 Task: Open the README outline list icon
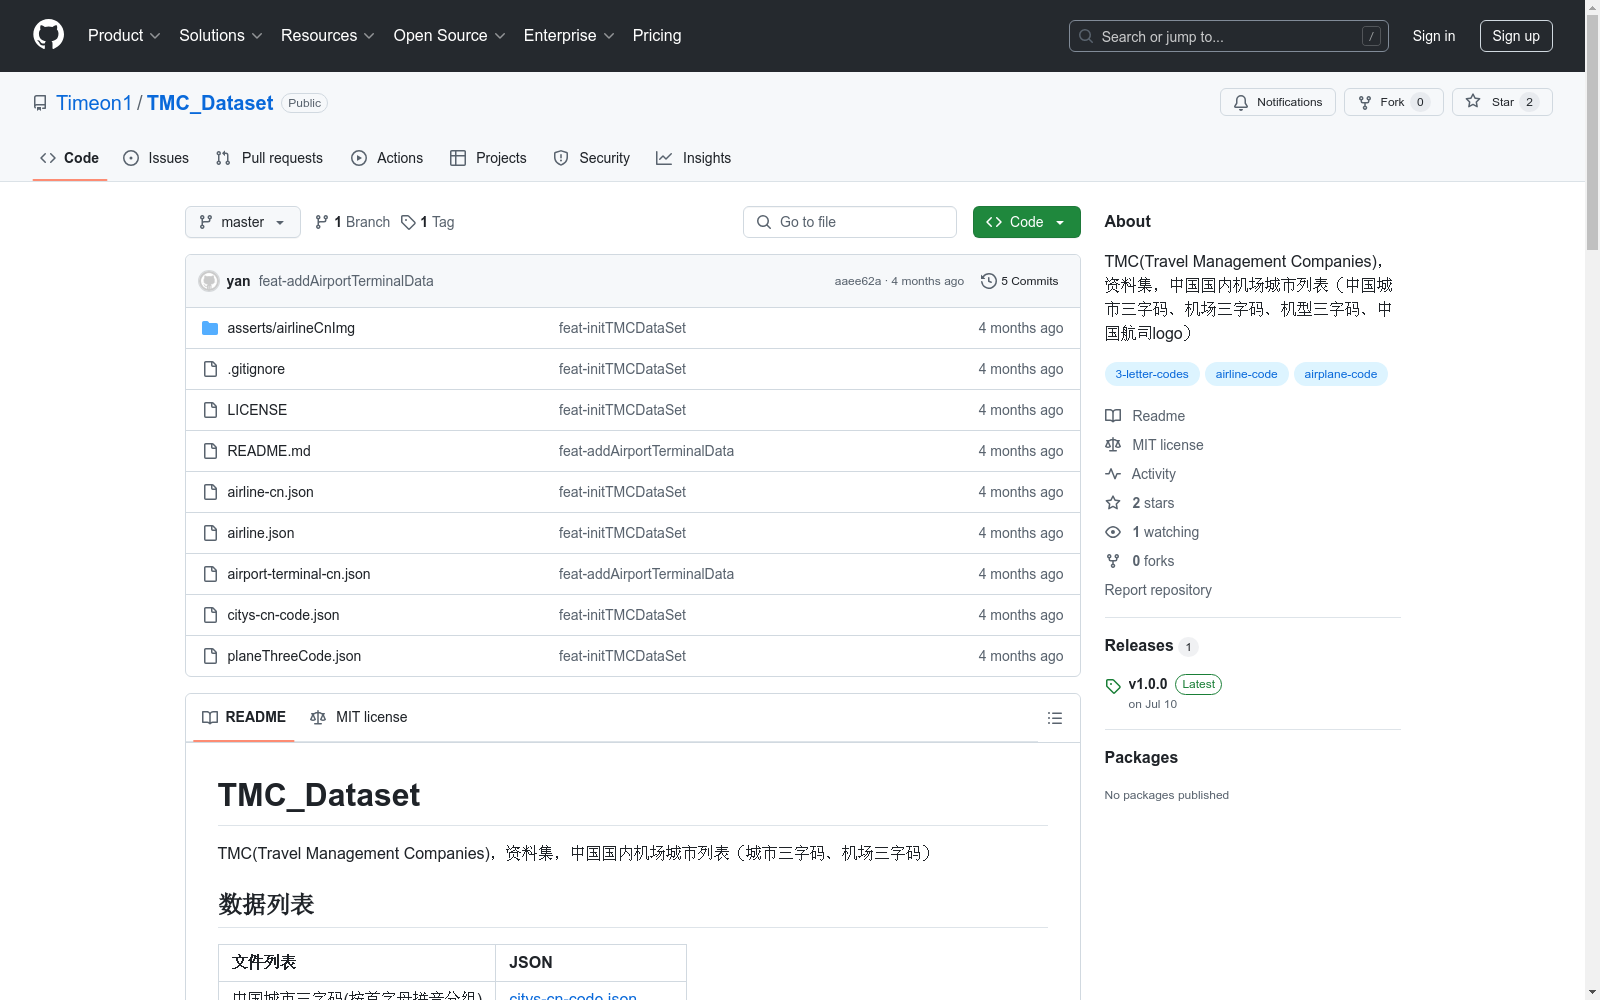1054,718
